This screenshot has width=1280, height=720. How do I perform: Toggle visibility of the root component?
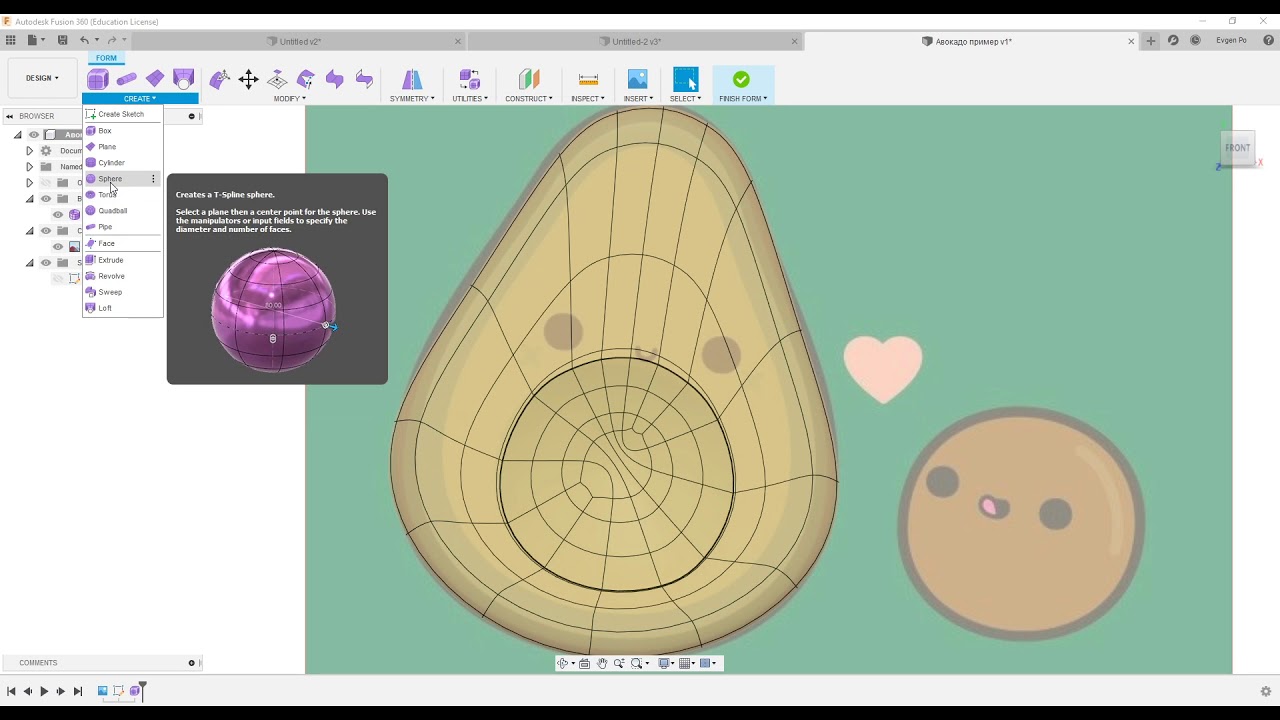point(34,135)
